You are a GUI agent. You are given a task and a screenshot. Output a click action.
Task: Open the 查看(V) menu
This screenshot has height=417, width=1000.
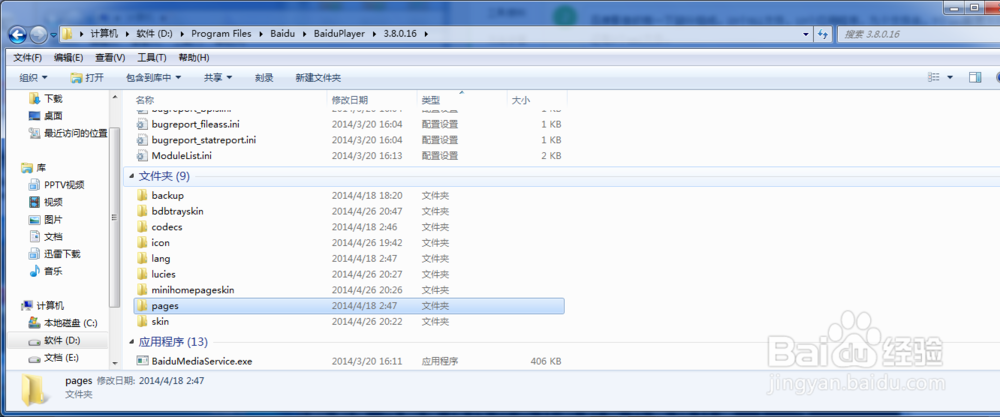tap(110, 58)
